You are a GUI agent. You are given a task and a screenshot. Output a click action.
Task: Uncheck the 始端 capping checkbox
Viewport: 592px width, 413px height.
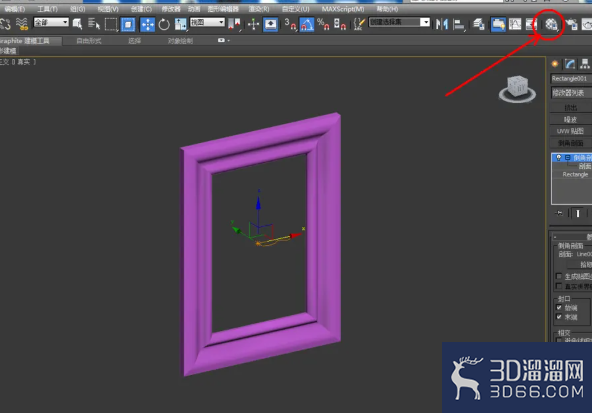coord(559,307)
